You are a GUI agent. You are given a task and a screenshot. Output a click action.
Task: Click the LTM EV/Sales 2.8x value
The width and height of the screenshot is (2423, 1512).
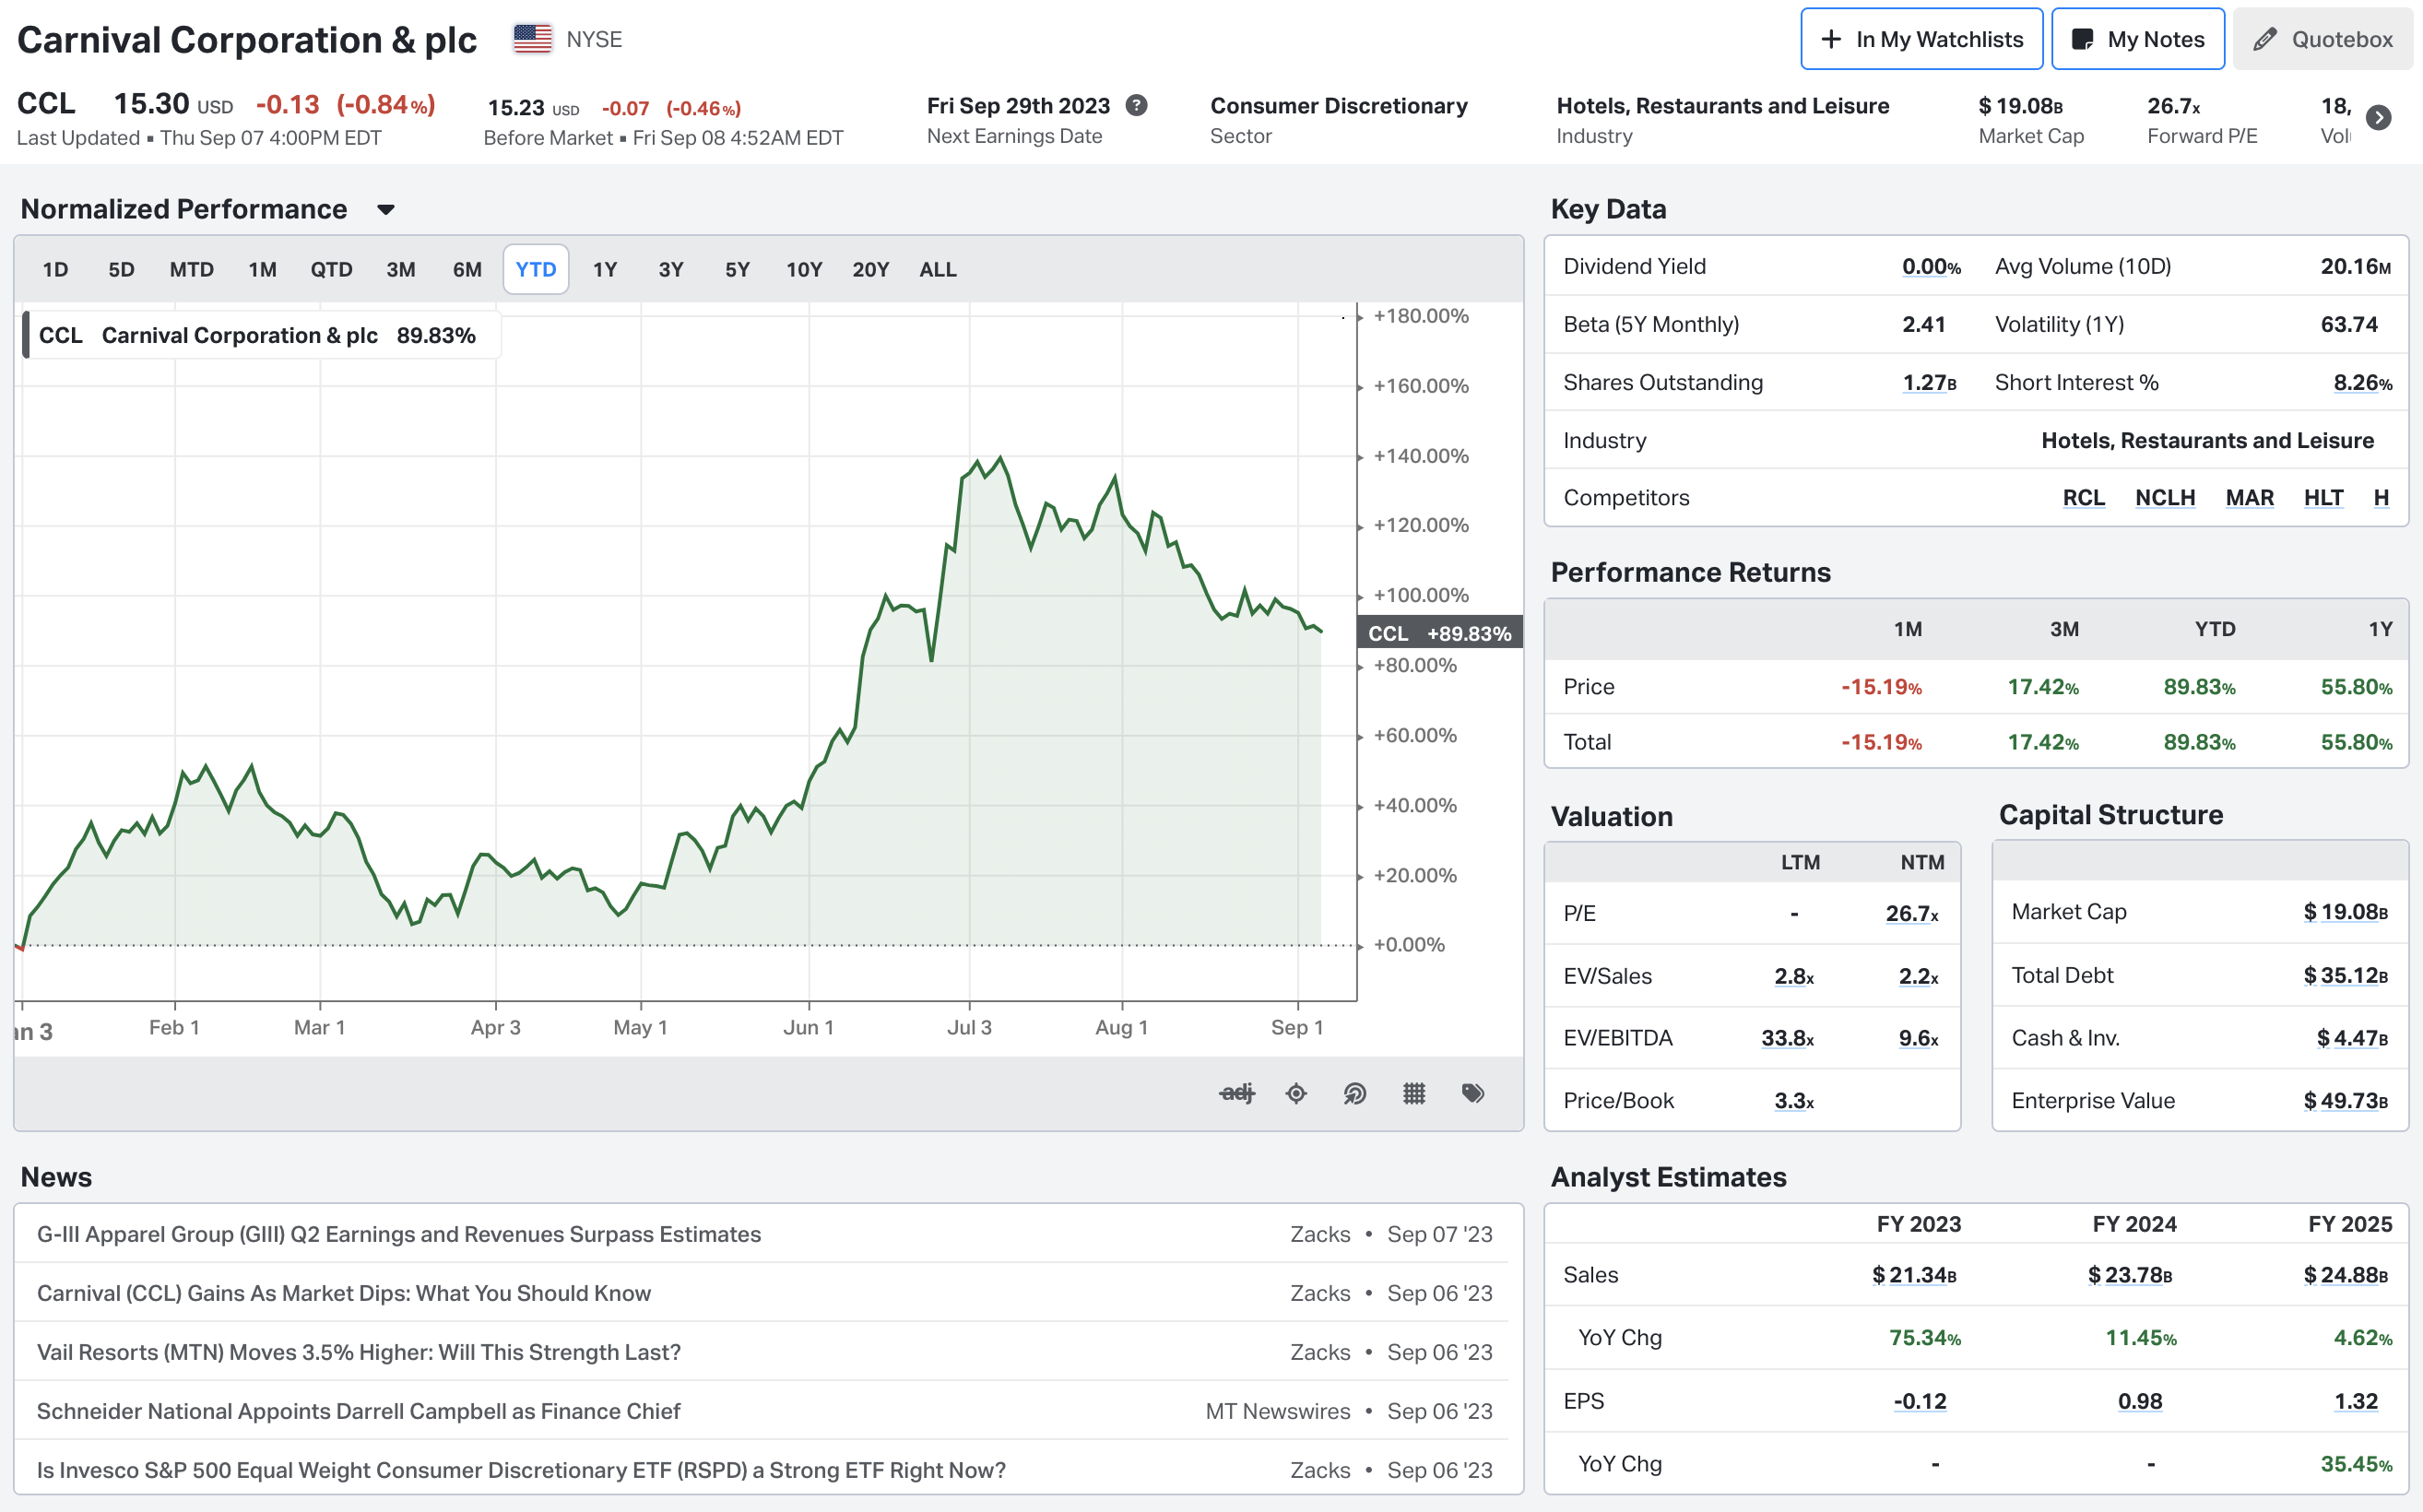[x=1794, y=976]
